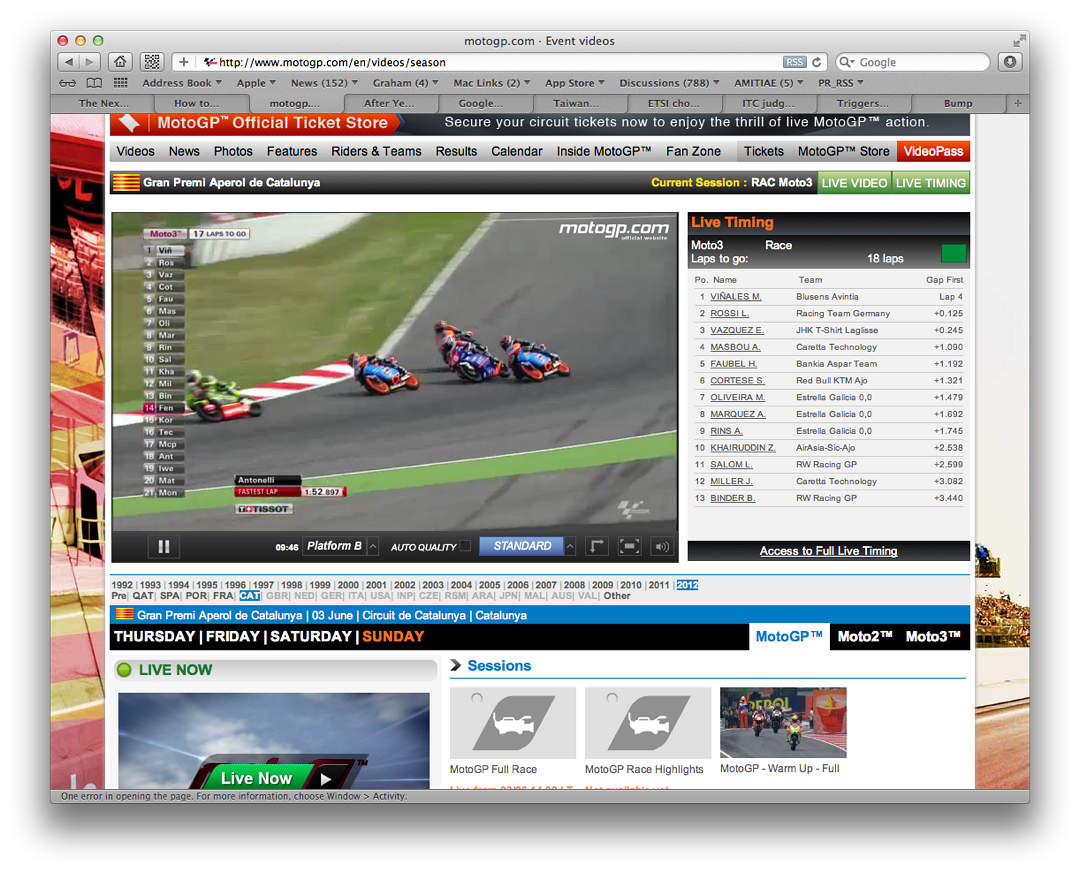The width and height of the screenshot is (1080, 873).
Task: Open the MotoGP Official Ticket Store banner
Action: pyautogui.click(x=539, y=123)
